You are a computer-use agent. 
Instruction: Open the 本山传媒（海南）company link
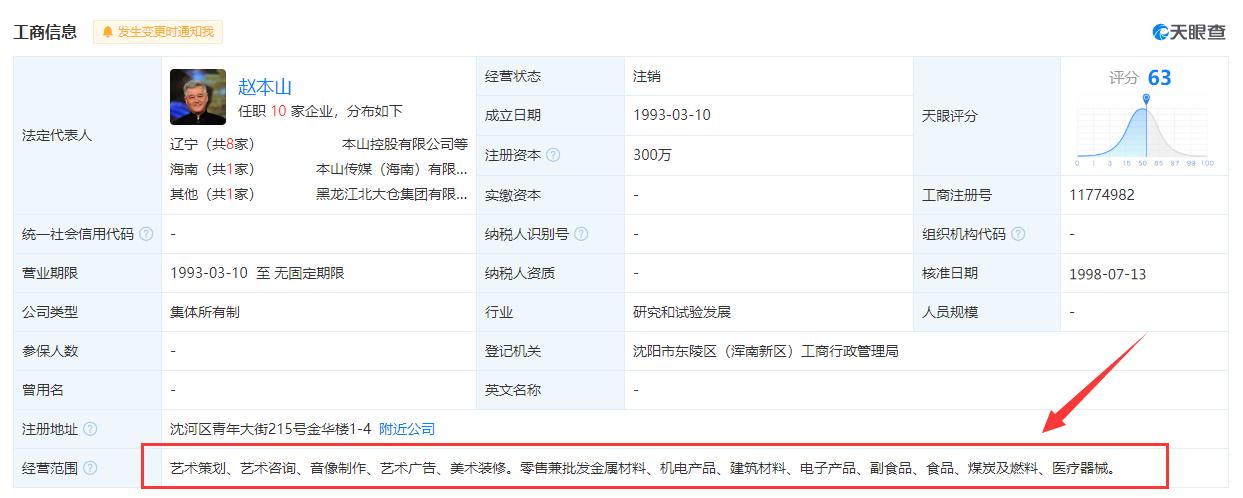[x=391, y=169]
